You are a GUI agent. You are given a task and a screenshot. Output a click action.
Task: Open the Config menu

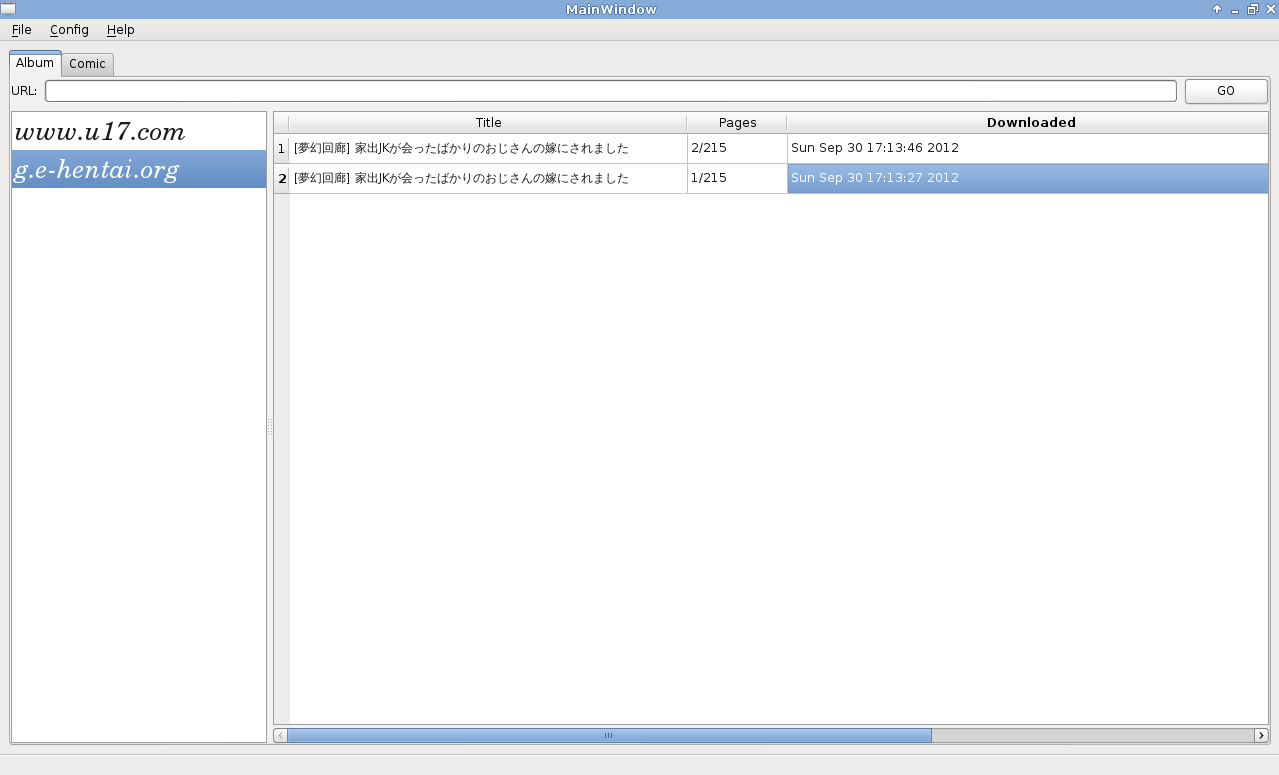pos(69,30)
